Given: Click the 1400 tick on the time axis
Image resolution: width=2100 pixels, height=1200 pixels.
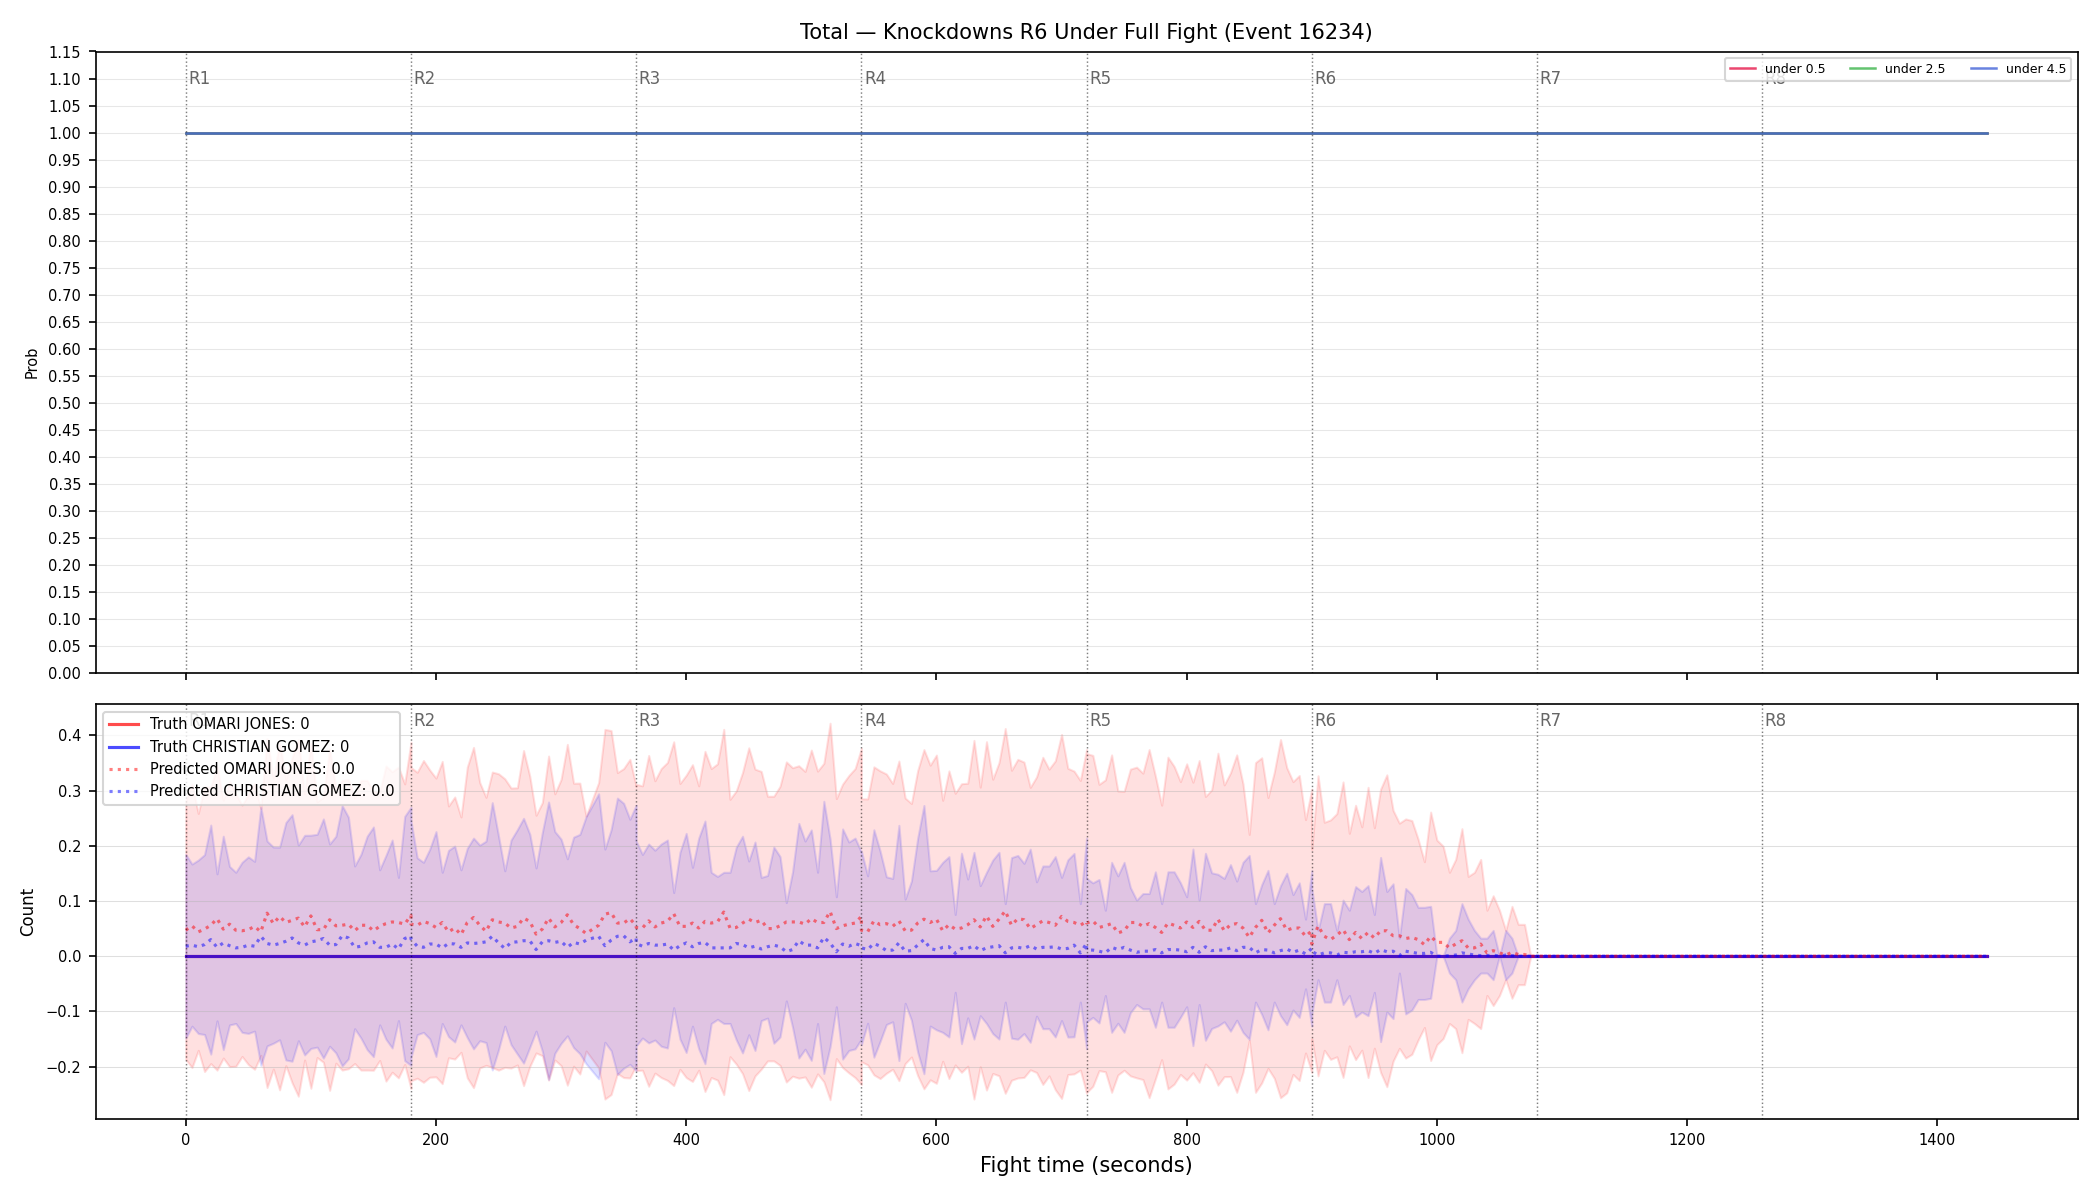Looking at the screenshot, I should click(1937, 1139).
